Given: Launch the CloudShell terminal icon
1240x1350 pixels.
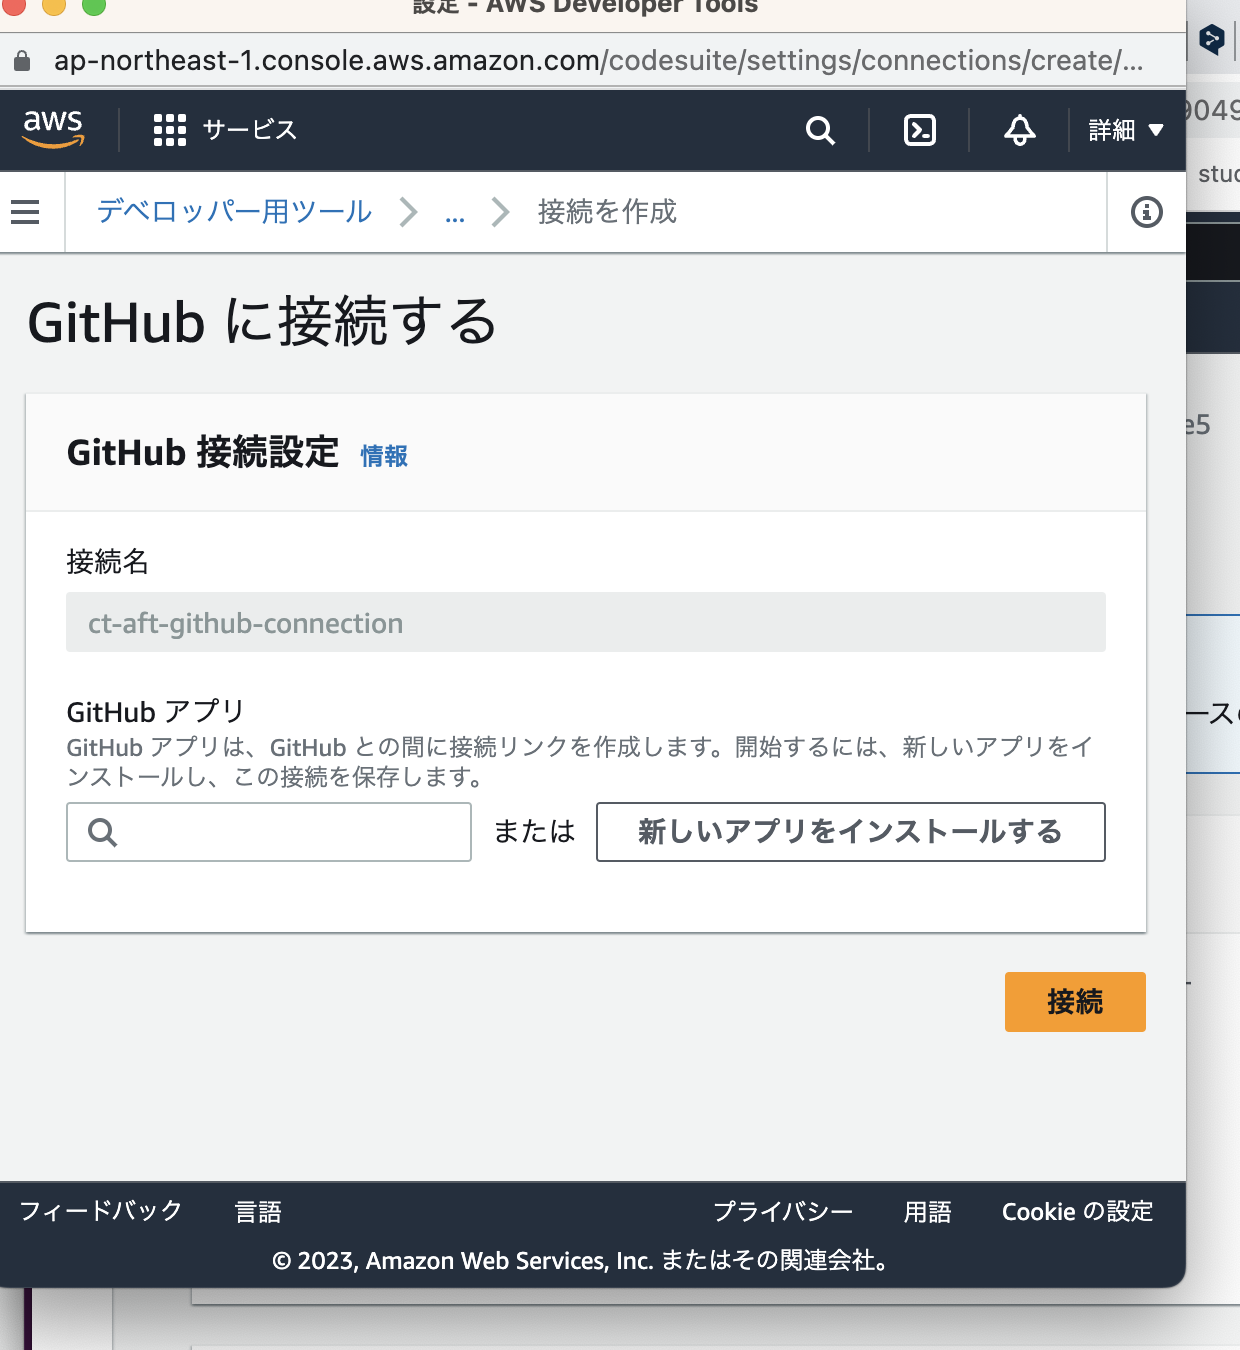Looking at the screenshot, I should coord(920,130).
